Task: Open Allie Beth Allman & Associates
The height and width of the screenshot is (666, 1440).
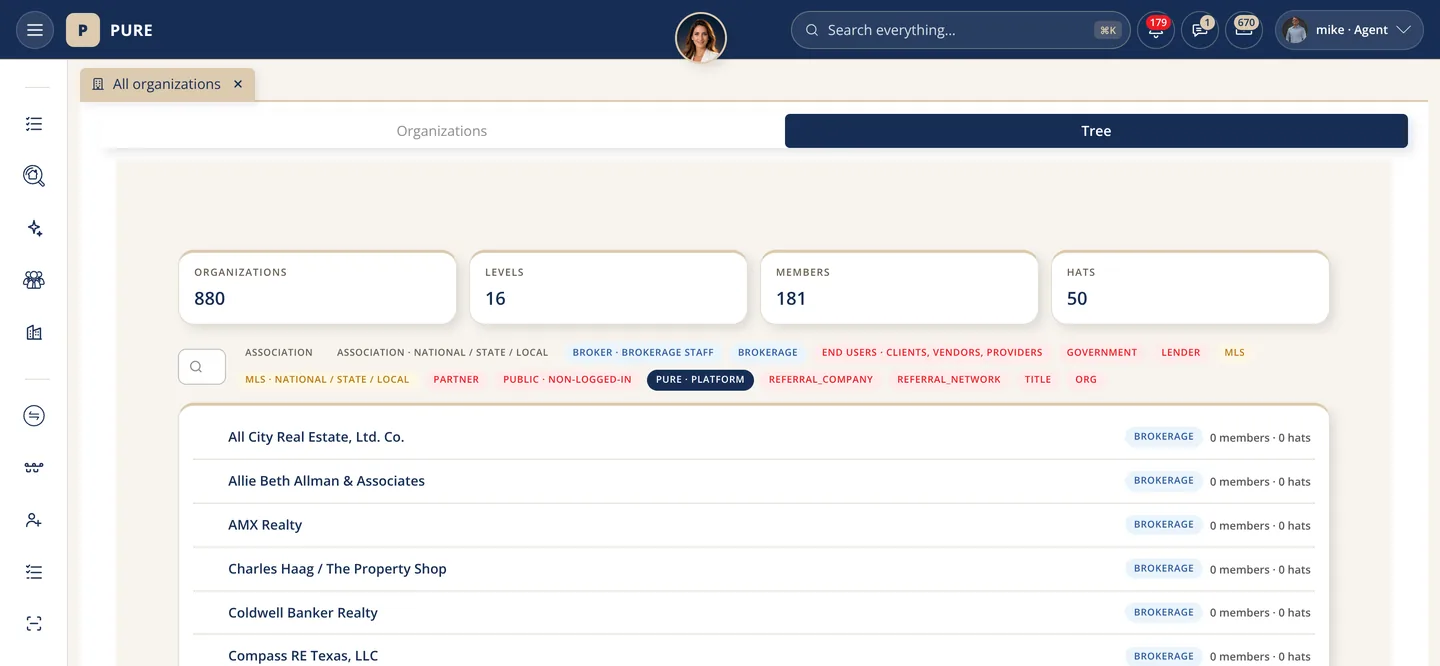Action: [x=753, y=481]
